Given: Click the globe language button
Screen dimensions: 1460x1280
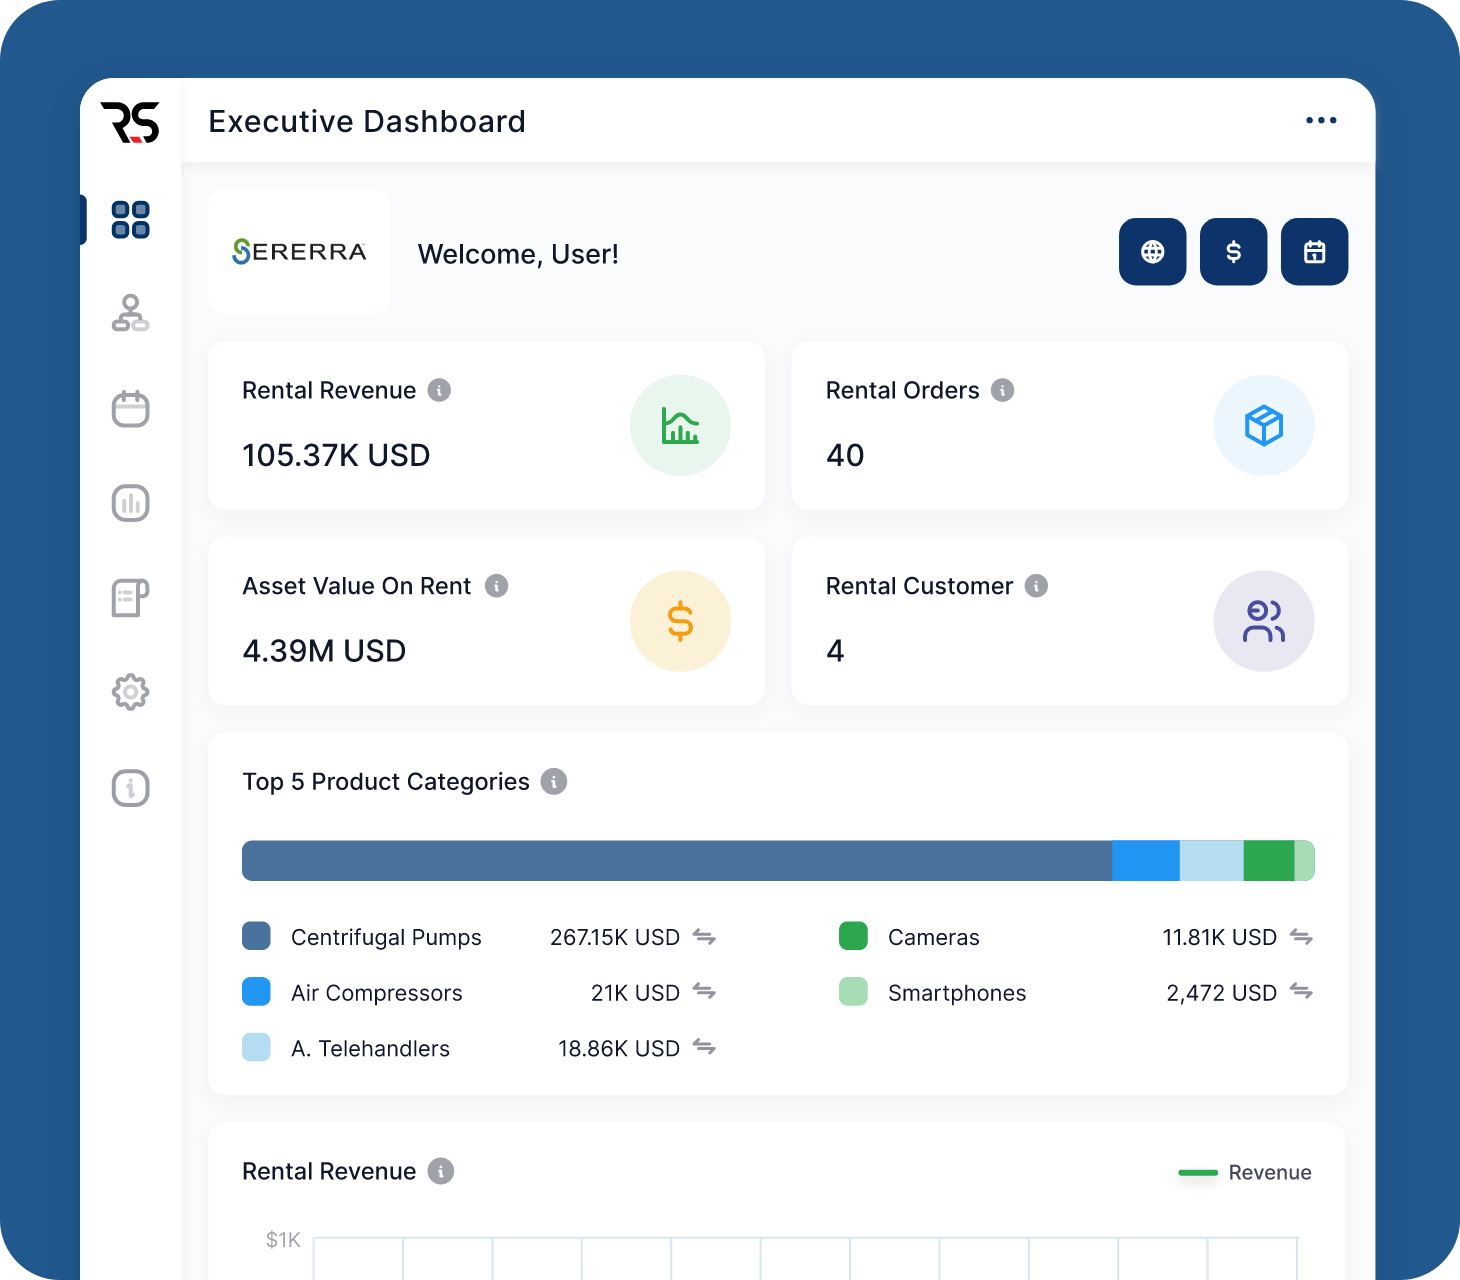Looking at the screenshot, I should 1152,252.
